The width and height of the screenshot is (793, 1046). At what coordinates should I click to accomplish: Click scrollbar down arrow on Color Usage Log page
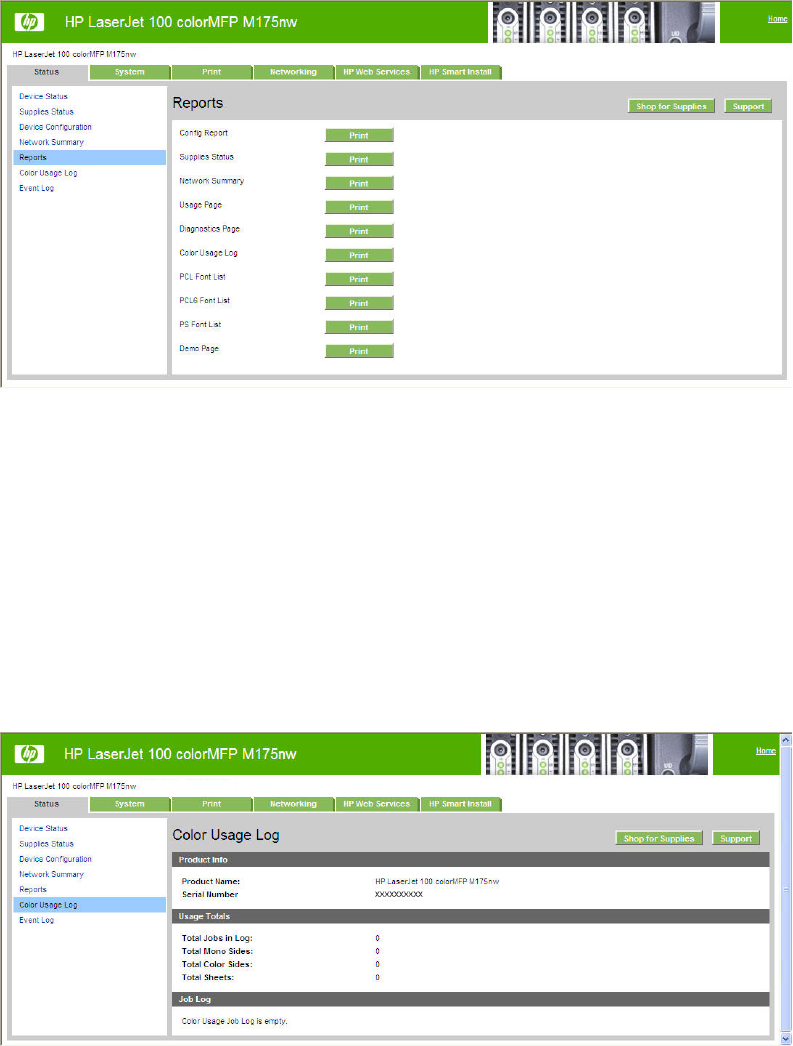tap(786, 1040)
